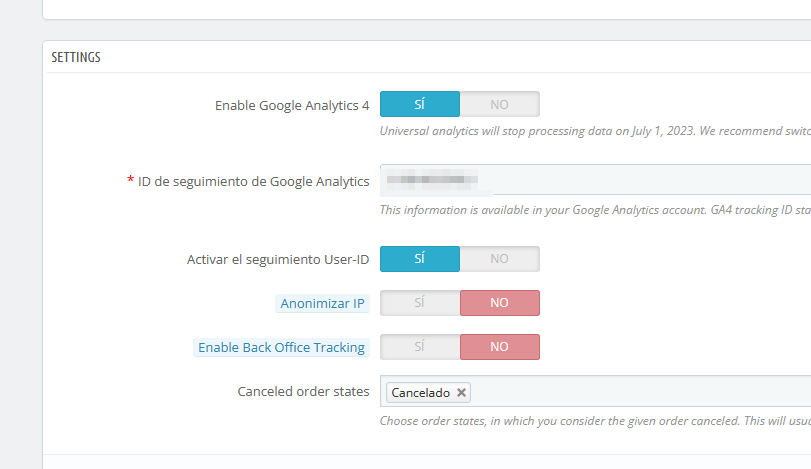Click NO on the Anonimizar IP switch

pos(499,303)
